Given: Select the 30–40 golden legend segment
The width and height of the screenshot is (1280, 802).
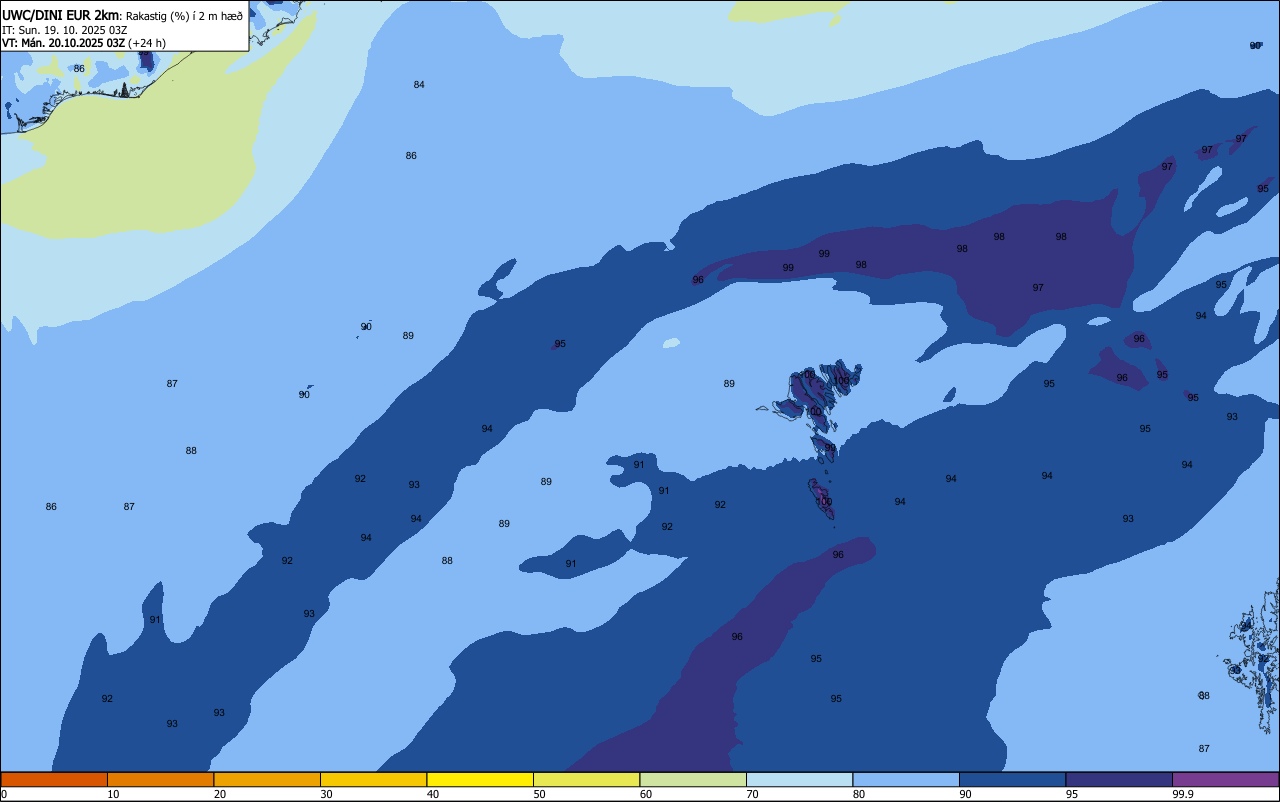Looking at the screenshot, I should [373, 779].
